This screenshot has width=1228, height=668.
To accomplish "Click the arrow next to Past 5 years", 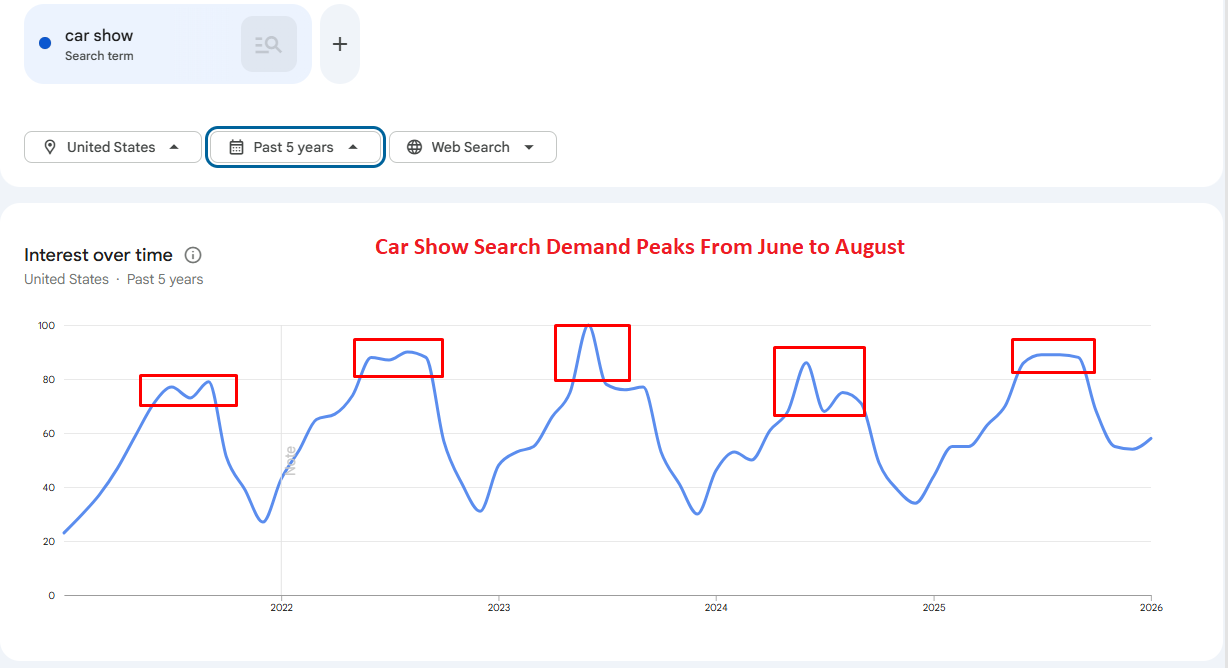I will [353, 147].
